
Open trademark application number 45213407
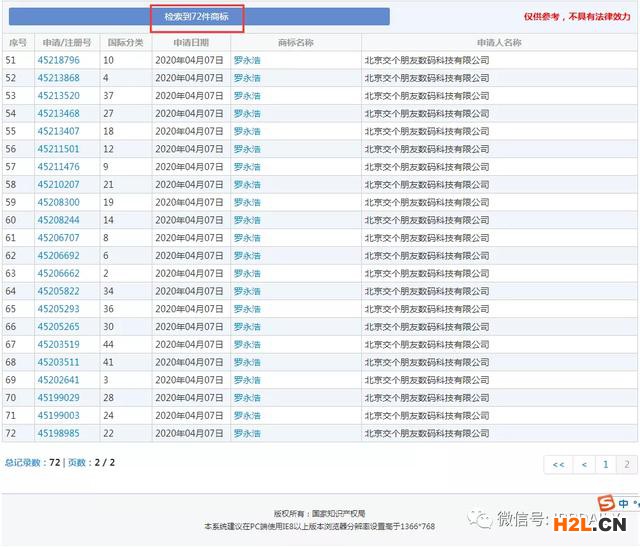pyautogui.click(x=58, y=131)
